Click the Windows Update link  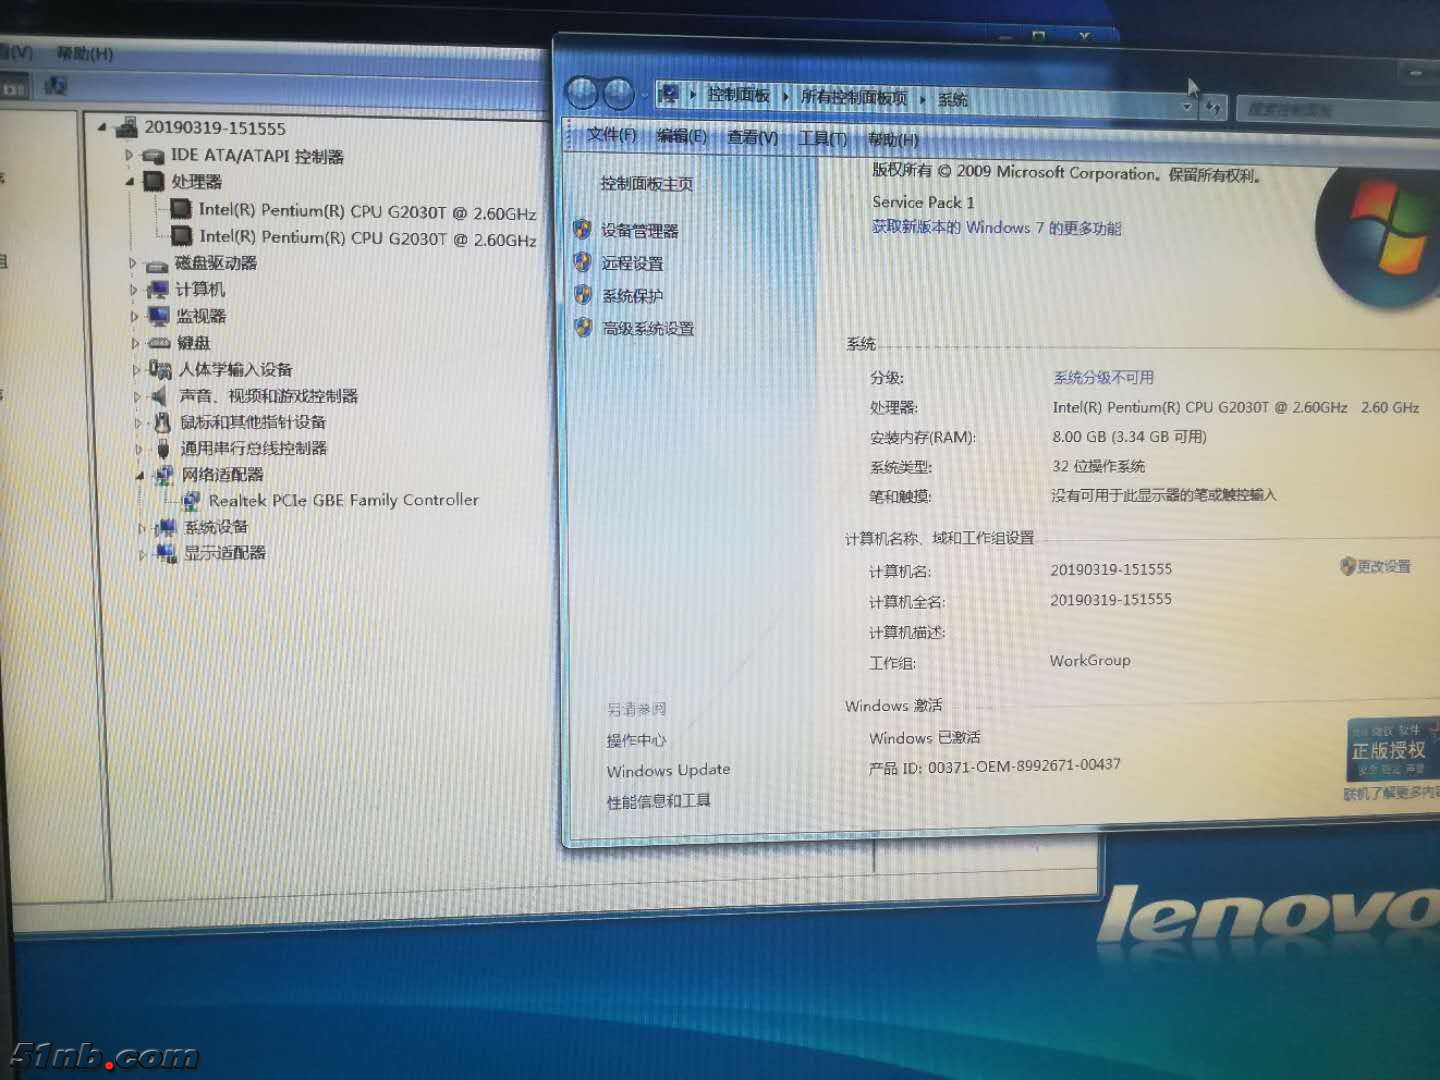667,769
